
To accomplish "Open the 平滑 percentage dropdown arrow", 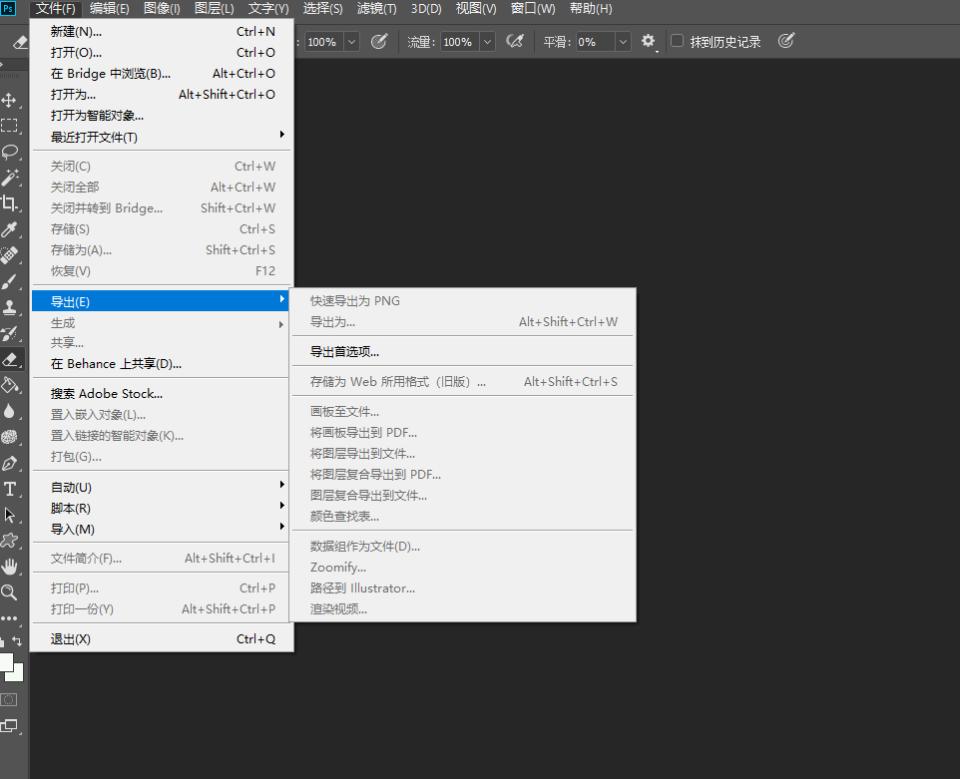I will [622, 42].
